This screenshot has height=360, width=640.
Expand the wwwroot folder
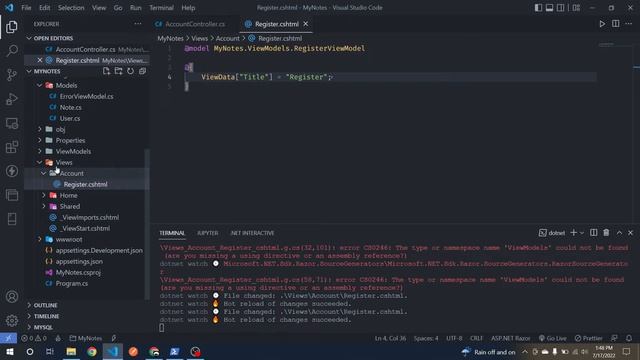point(40,239)
